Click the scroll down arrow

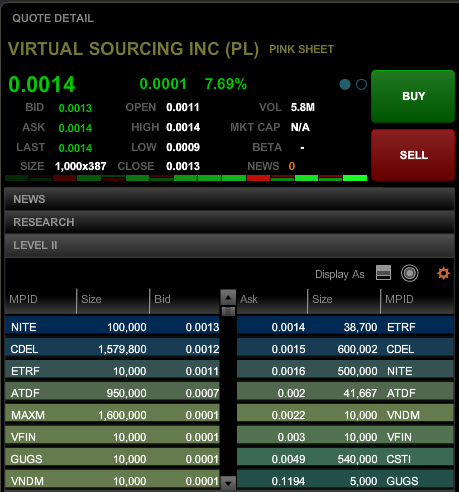point(228,482)
